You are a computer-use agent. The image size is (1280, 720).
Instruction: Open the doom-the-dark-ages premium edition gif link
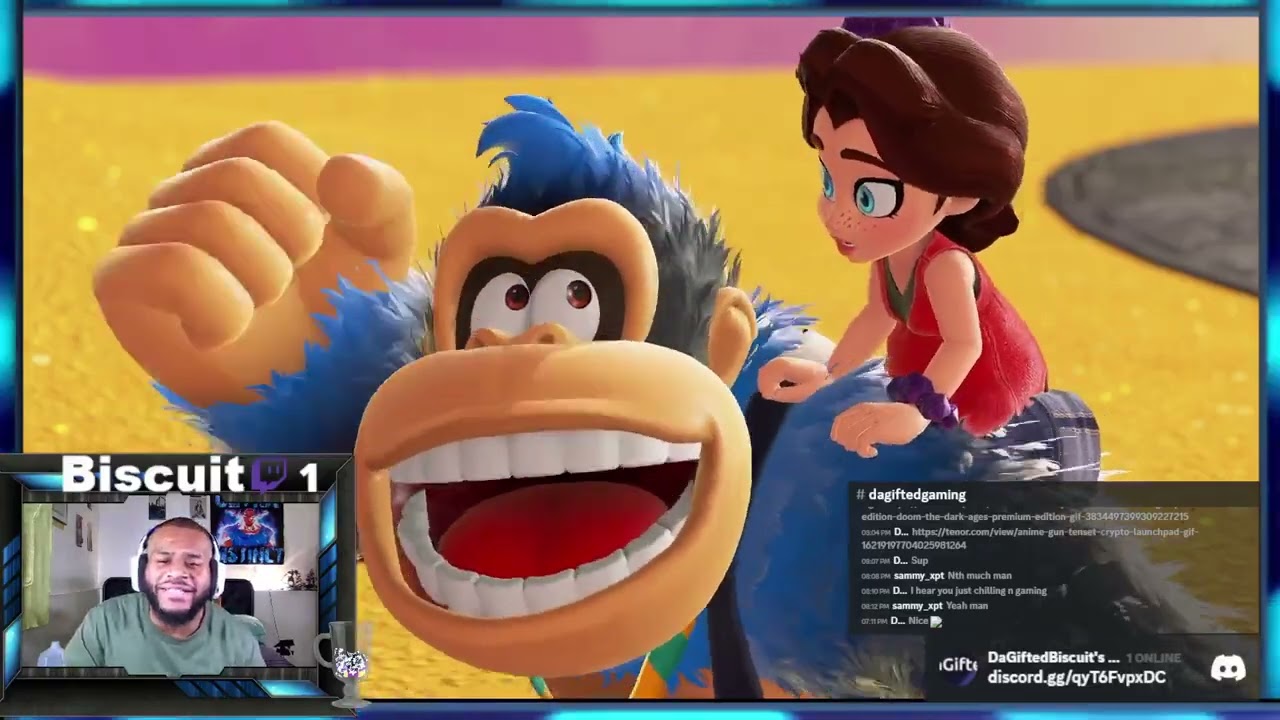point(1025,516)
